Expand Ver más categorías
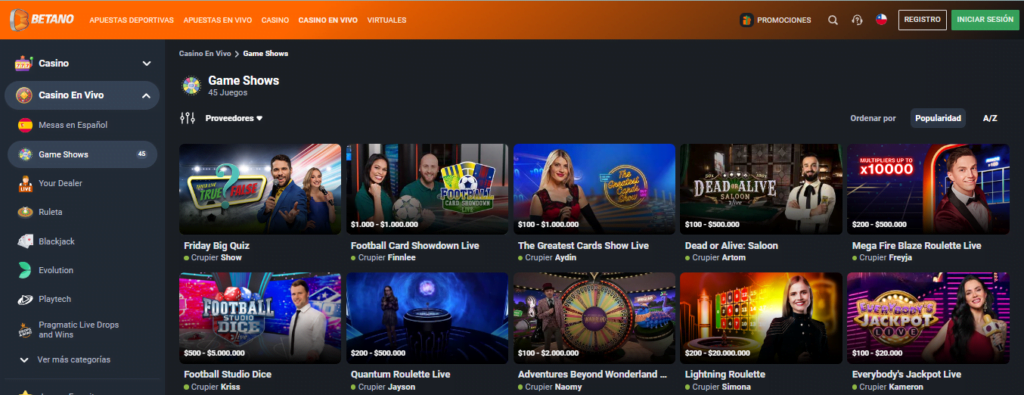The width and height of the screenshot is (1024, 395). pos(73,360)
